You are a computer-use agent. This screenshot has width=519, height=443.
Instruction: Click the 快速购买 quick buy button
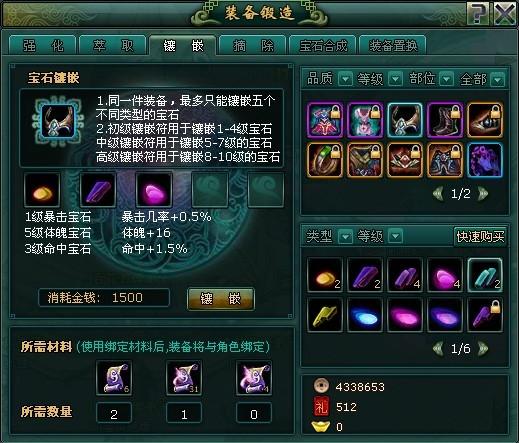[480, 237]
